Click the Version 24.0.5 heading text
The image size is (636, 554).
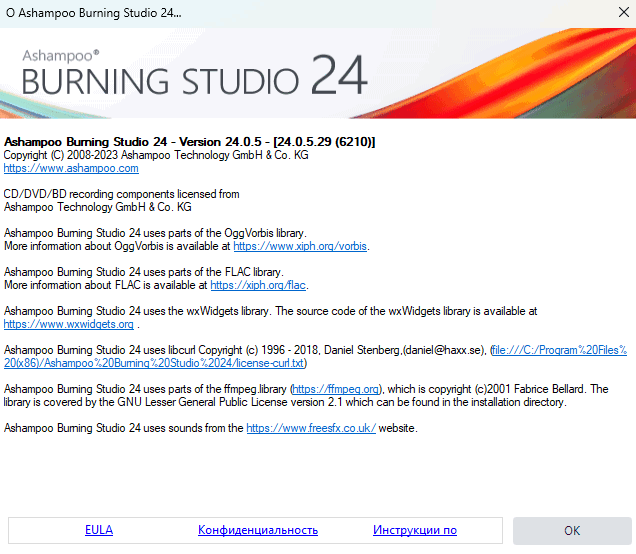tap(189, 142)
